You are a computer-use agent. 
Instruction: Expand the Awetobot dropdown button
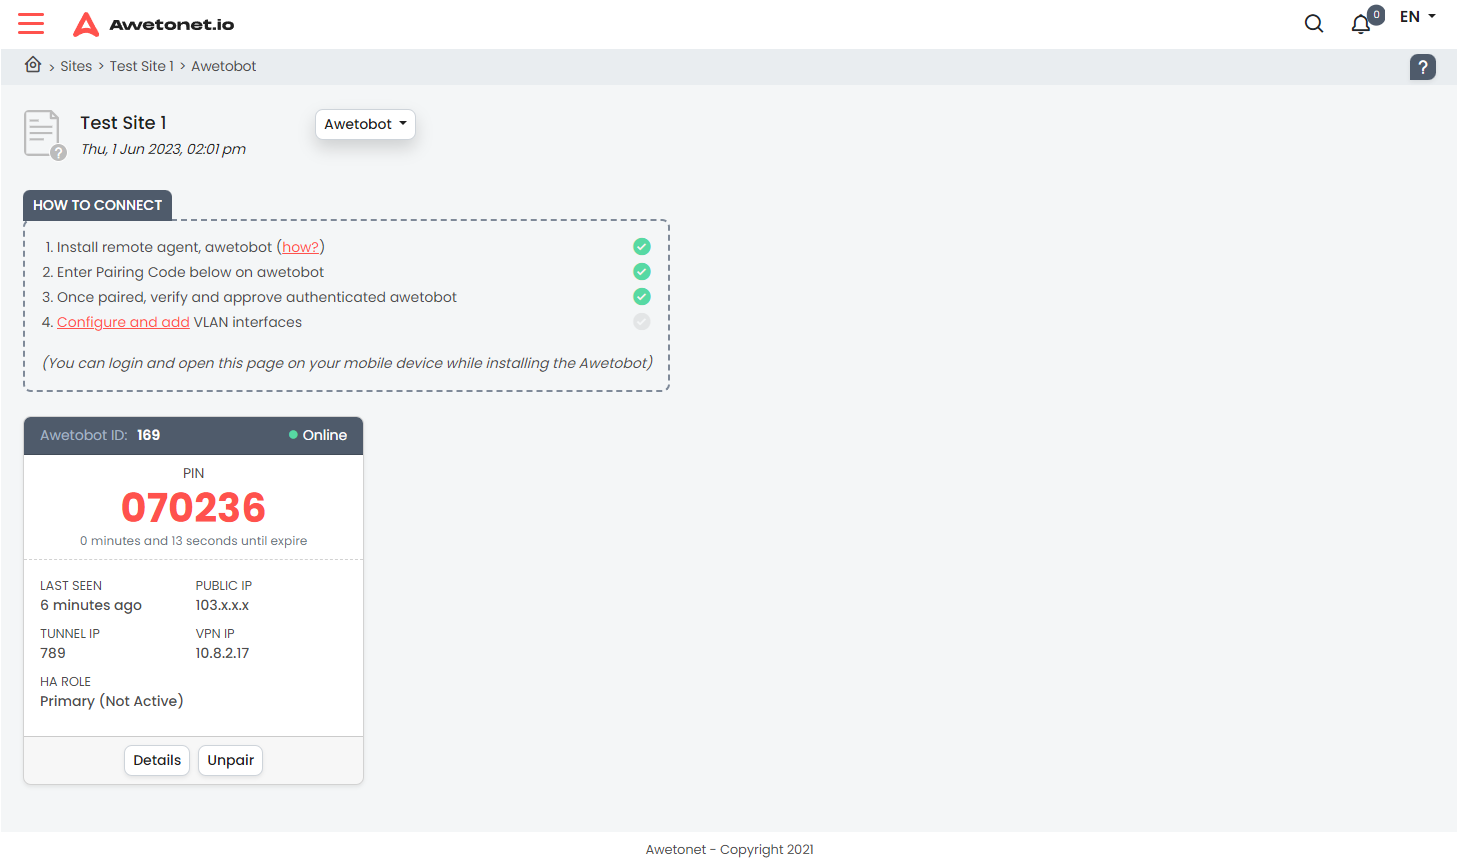coord(365,124)
